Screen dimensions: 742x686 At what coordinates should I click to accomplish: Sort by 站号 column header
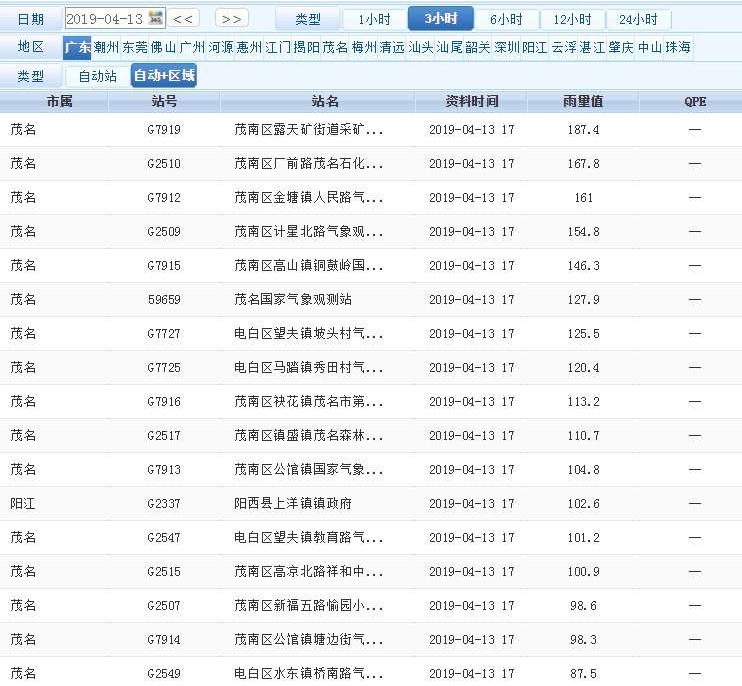[x=164, y=102]
